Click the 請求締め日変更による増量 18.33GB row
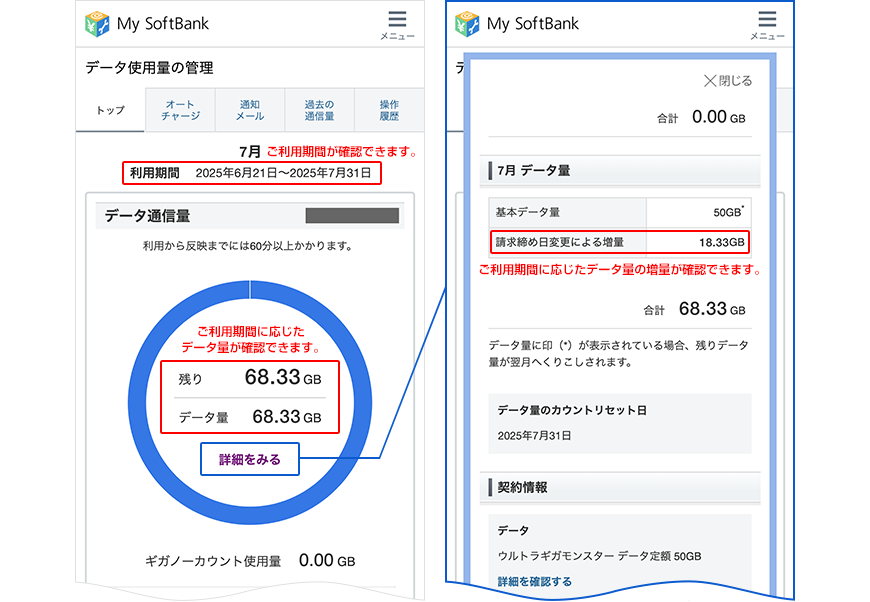Viewport: 870px width, 602px height. click(620, 242)
